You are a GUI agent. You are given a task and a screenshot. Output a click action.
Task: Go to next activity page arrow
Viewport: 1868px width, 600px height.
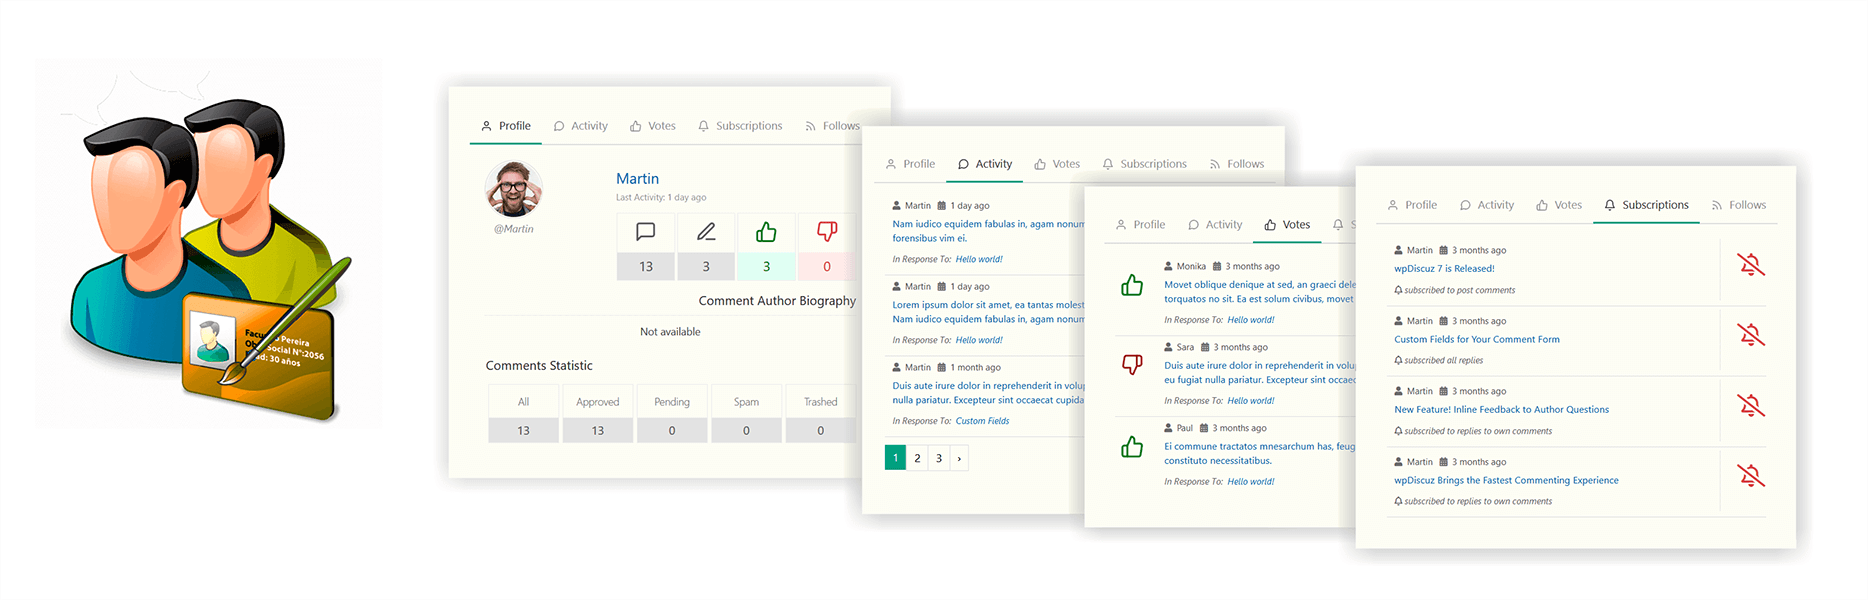point(959,458)
